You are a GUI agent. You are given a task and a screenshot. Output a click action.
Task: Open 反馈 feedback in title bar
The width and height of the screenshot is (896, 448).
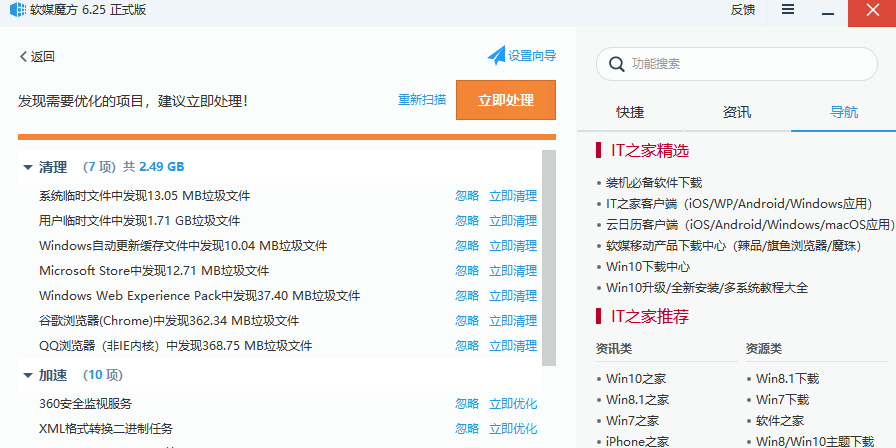742,10
